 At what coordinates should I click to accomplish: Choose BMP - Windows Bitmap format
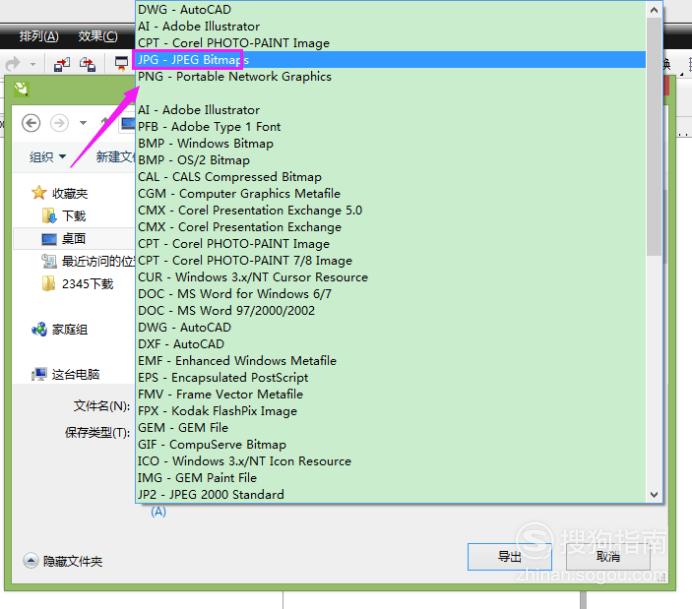coord(391,143)
